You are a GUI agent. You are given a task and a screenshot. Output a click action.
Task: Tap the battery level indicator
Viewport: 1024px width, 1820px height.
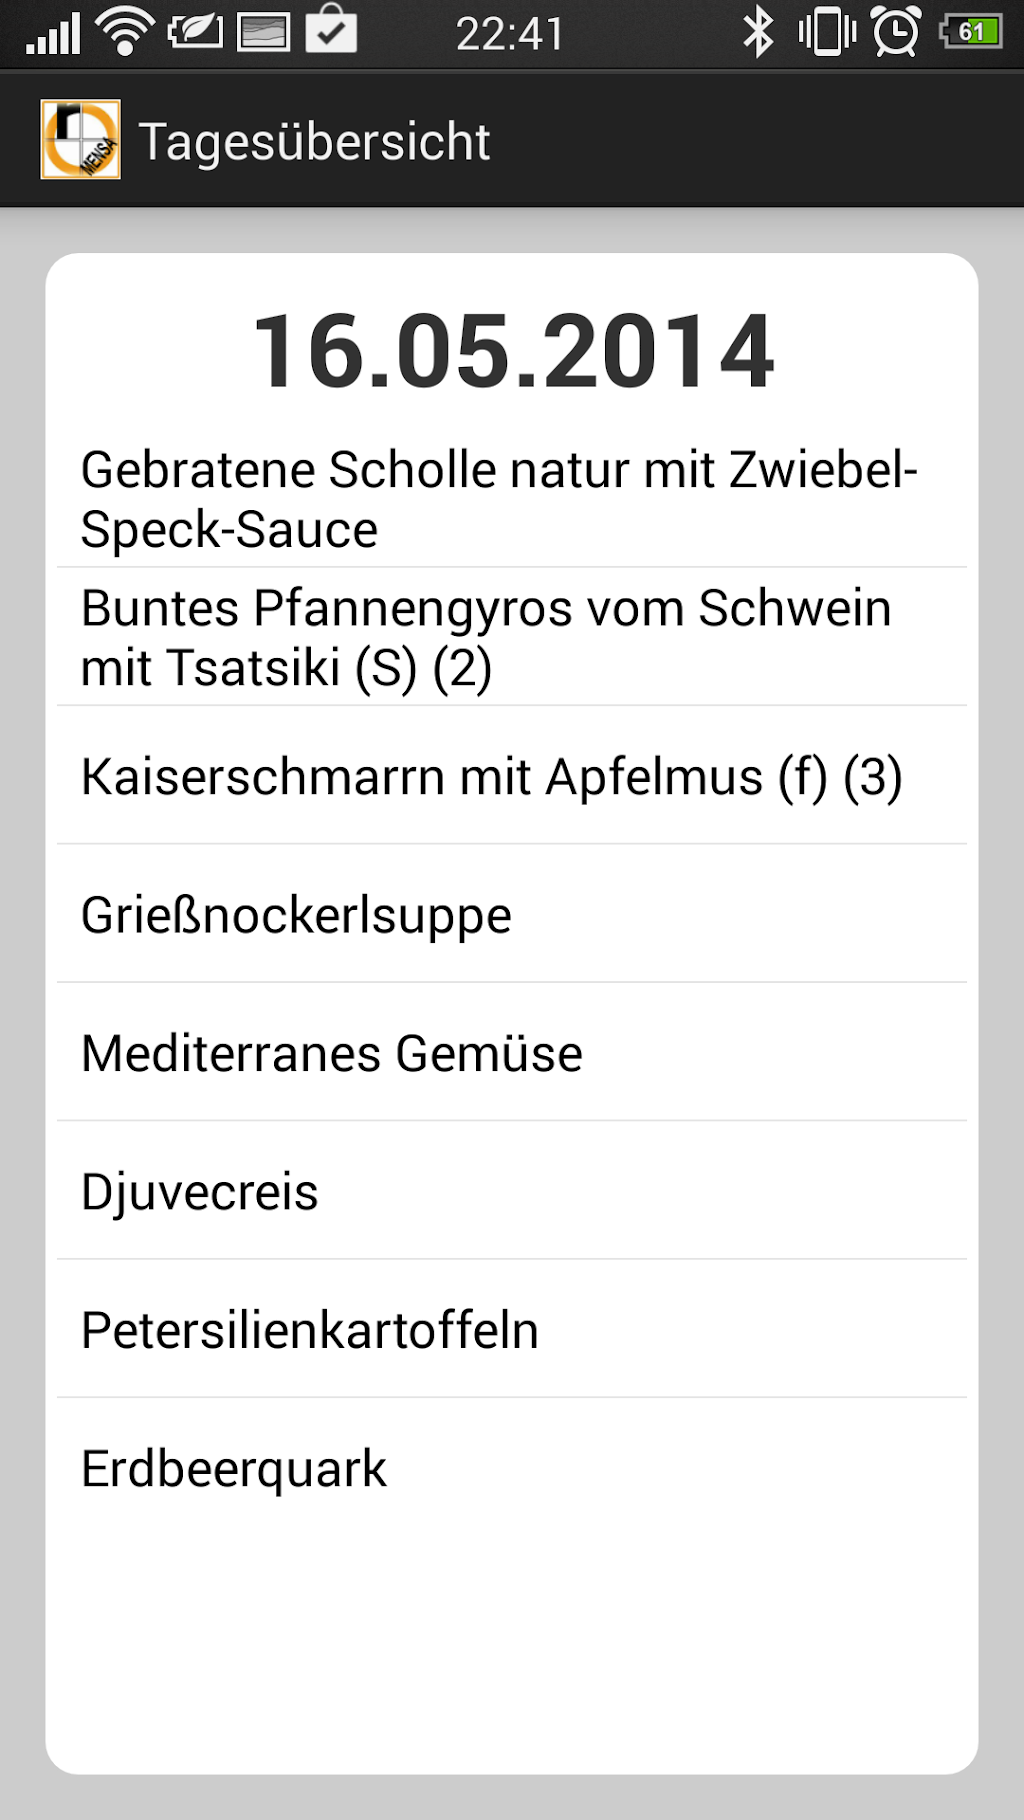(x=972, y=32)
